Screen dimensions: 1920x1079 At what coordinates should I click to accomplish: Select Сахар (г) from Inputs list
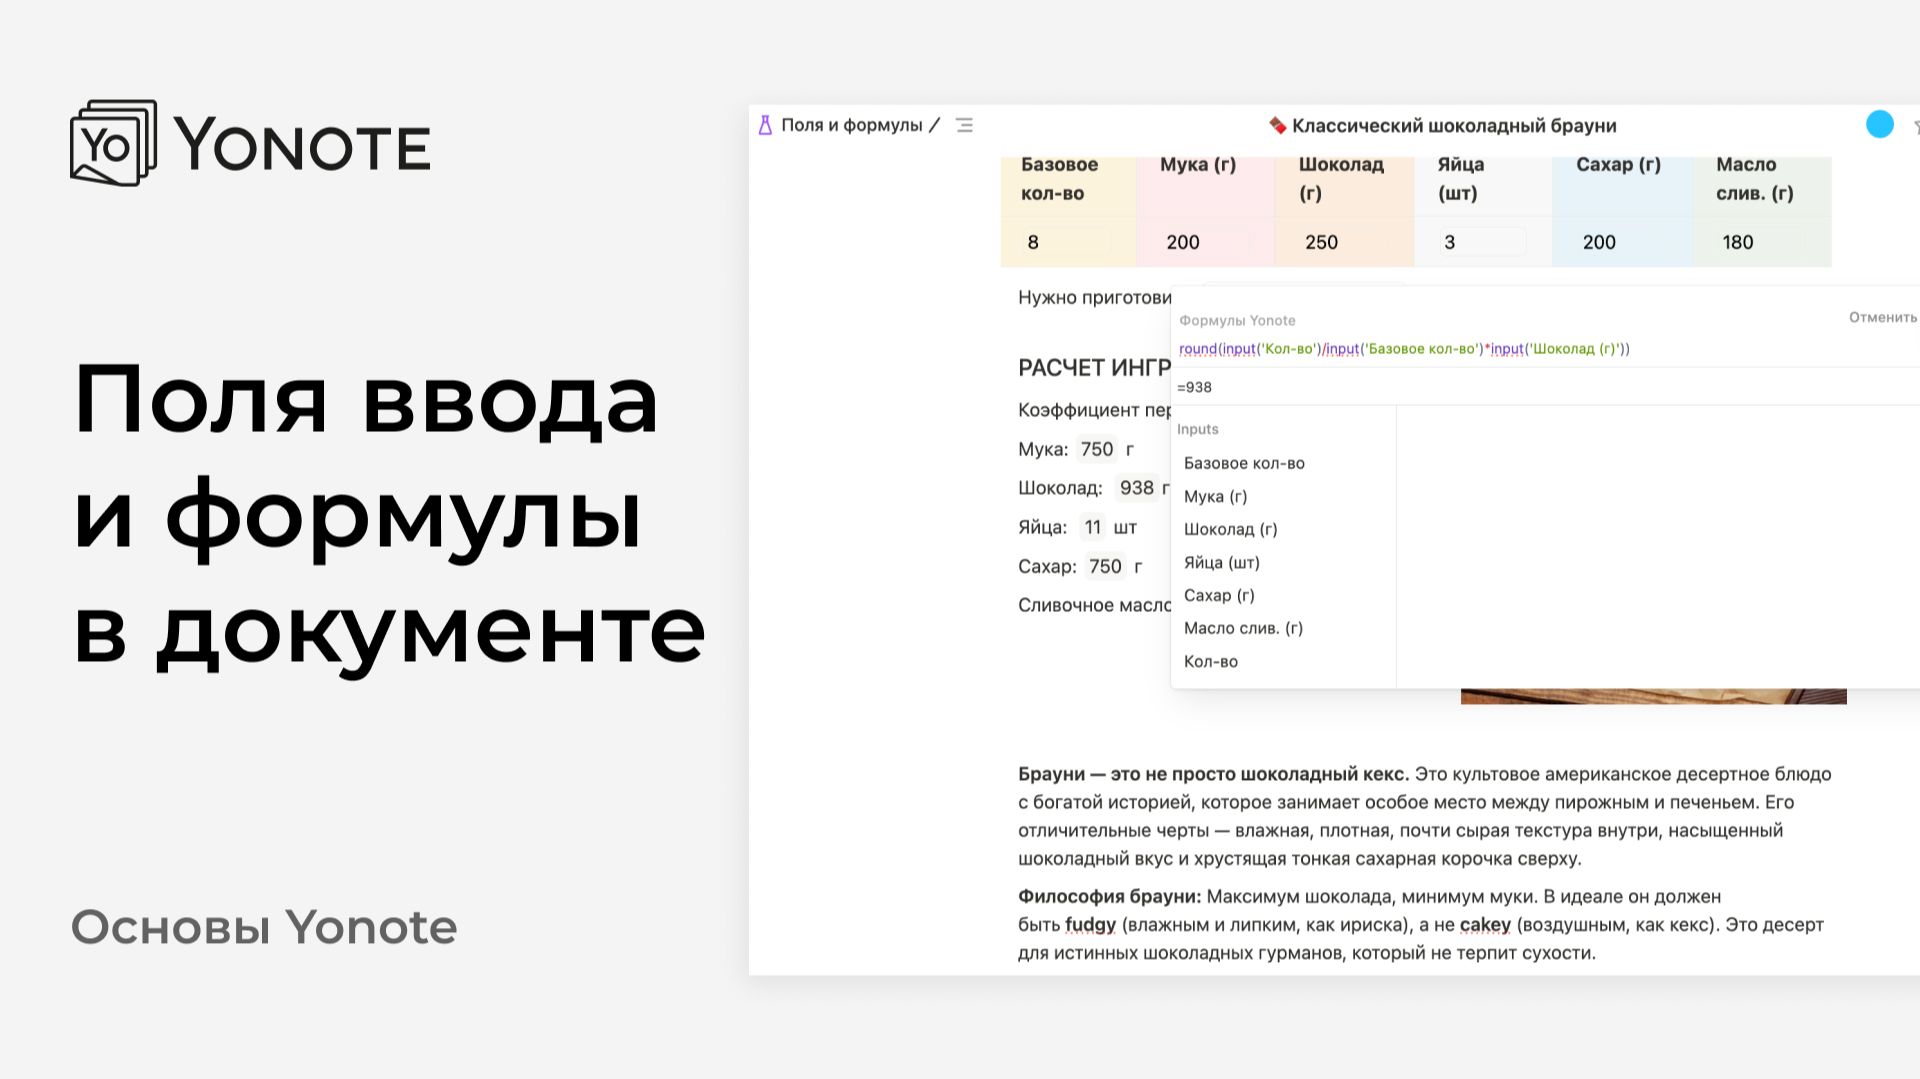[x=1219, y=595]
